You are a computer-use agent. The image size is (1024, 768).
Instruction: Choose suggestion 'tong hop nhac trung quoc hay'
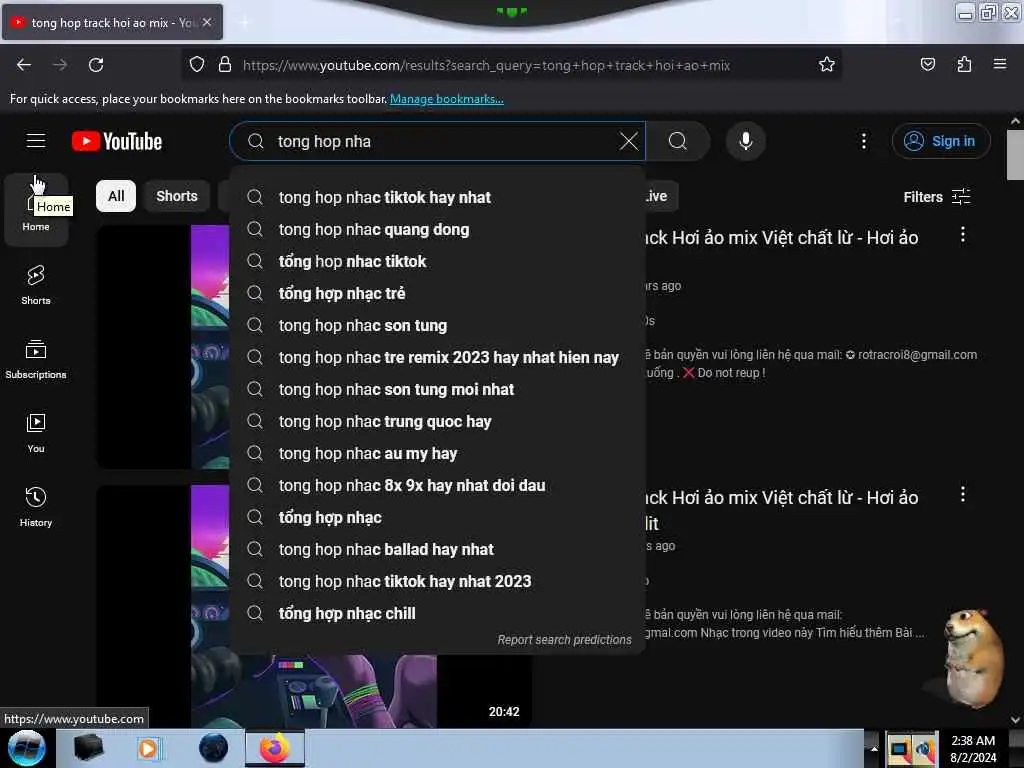point(437,421)
